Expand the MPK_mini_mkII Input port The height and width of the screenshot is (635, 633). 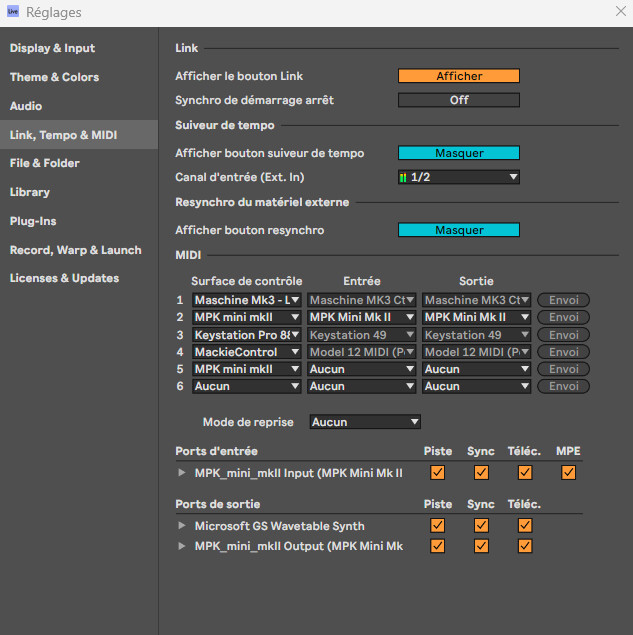[x=181, y=472]
